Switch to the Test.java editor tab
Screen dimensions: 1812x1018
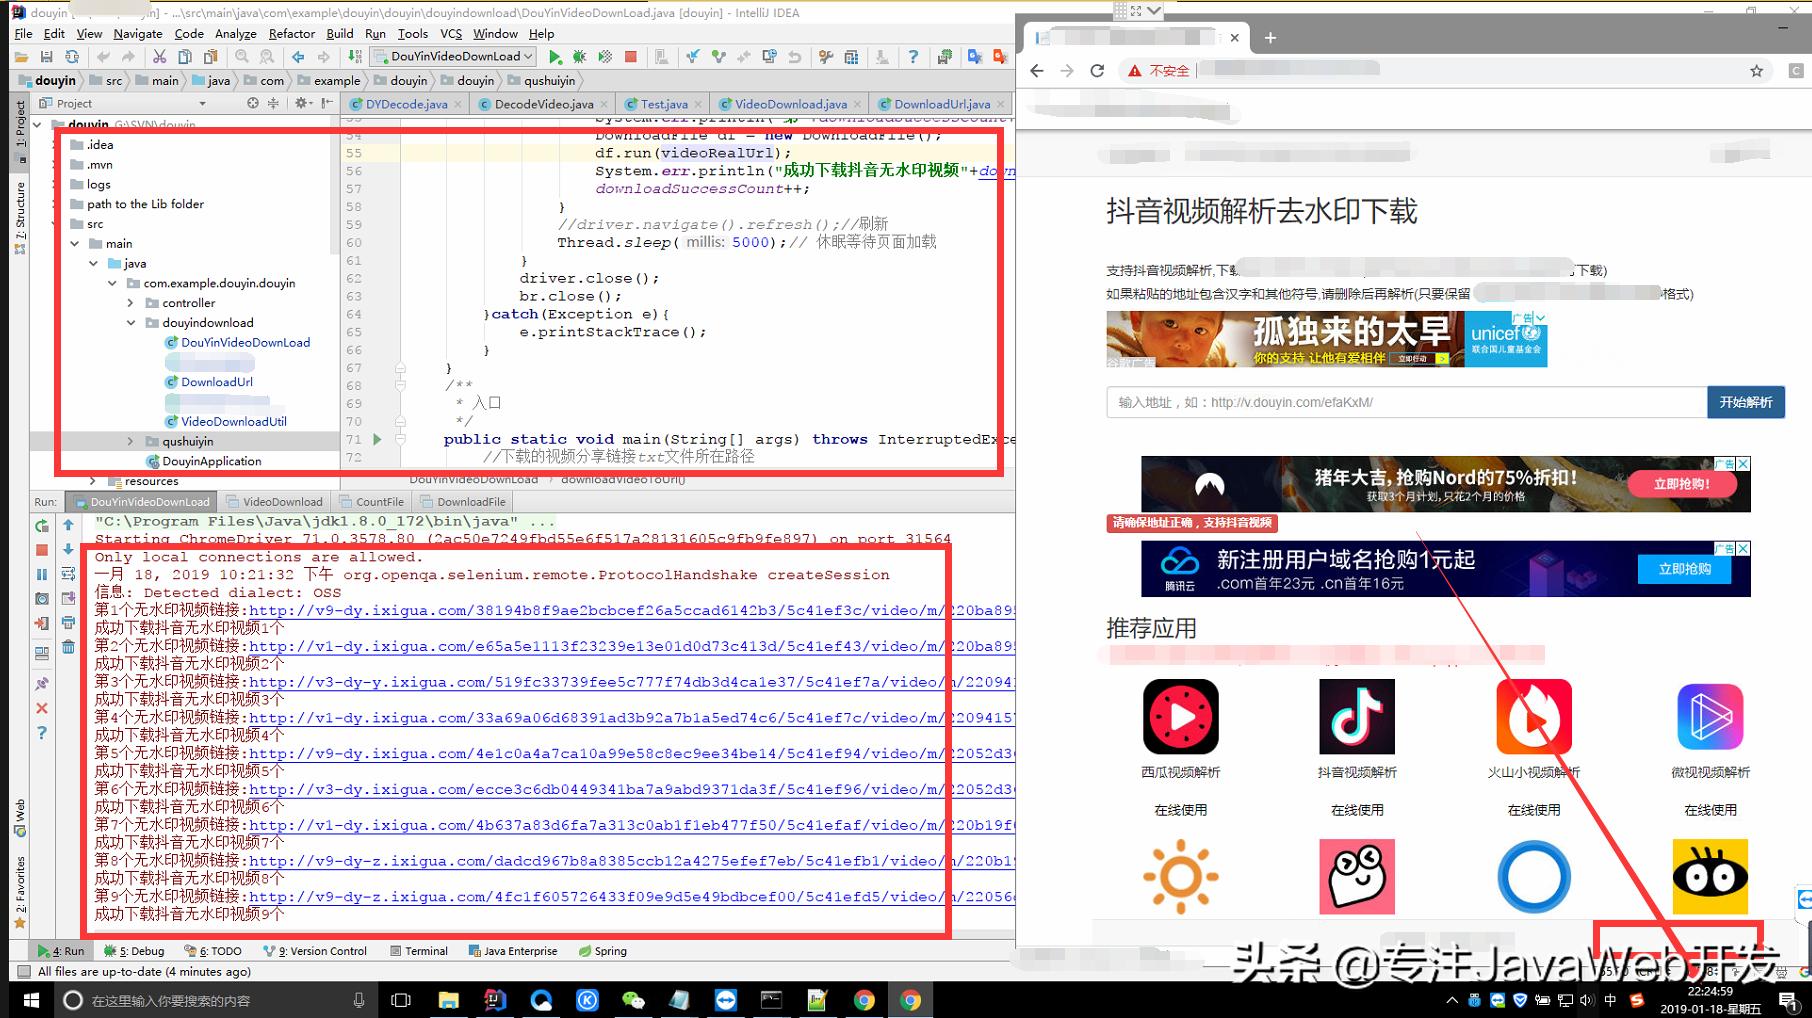[663, 103]
